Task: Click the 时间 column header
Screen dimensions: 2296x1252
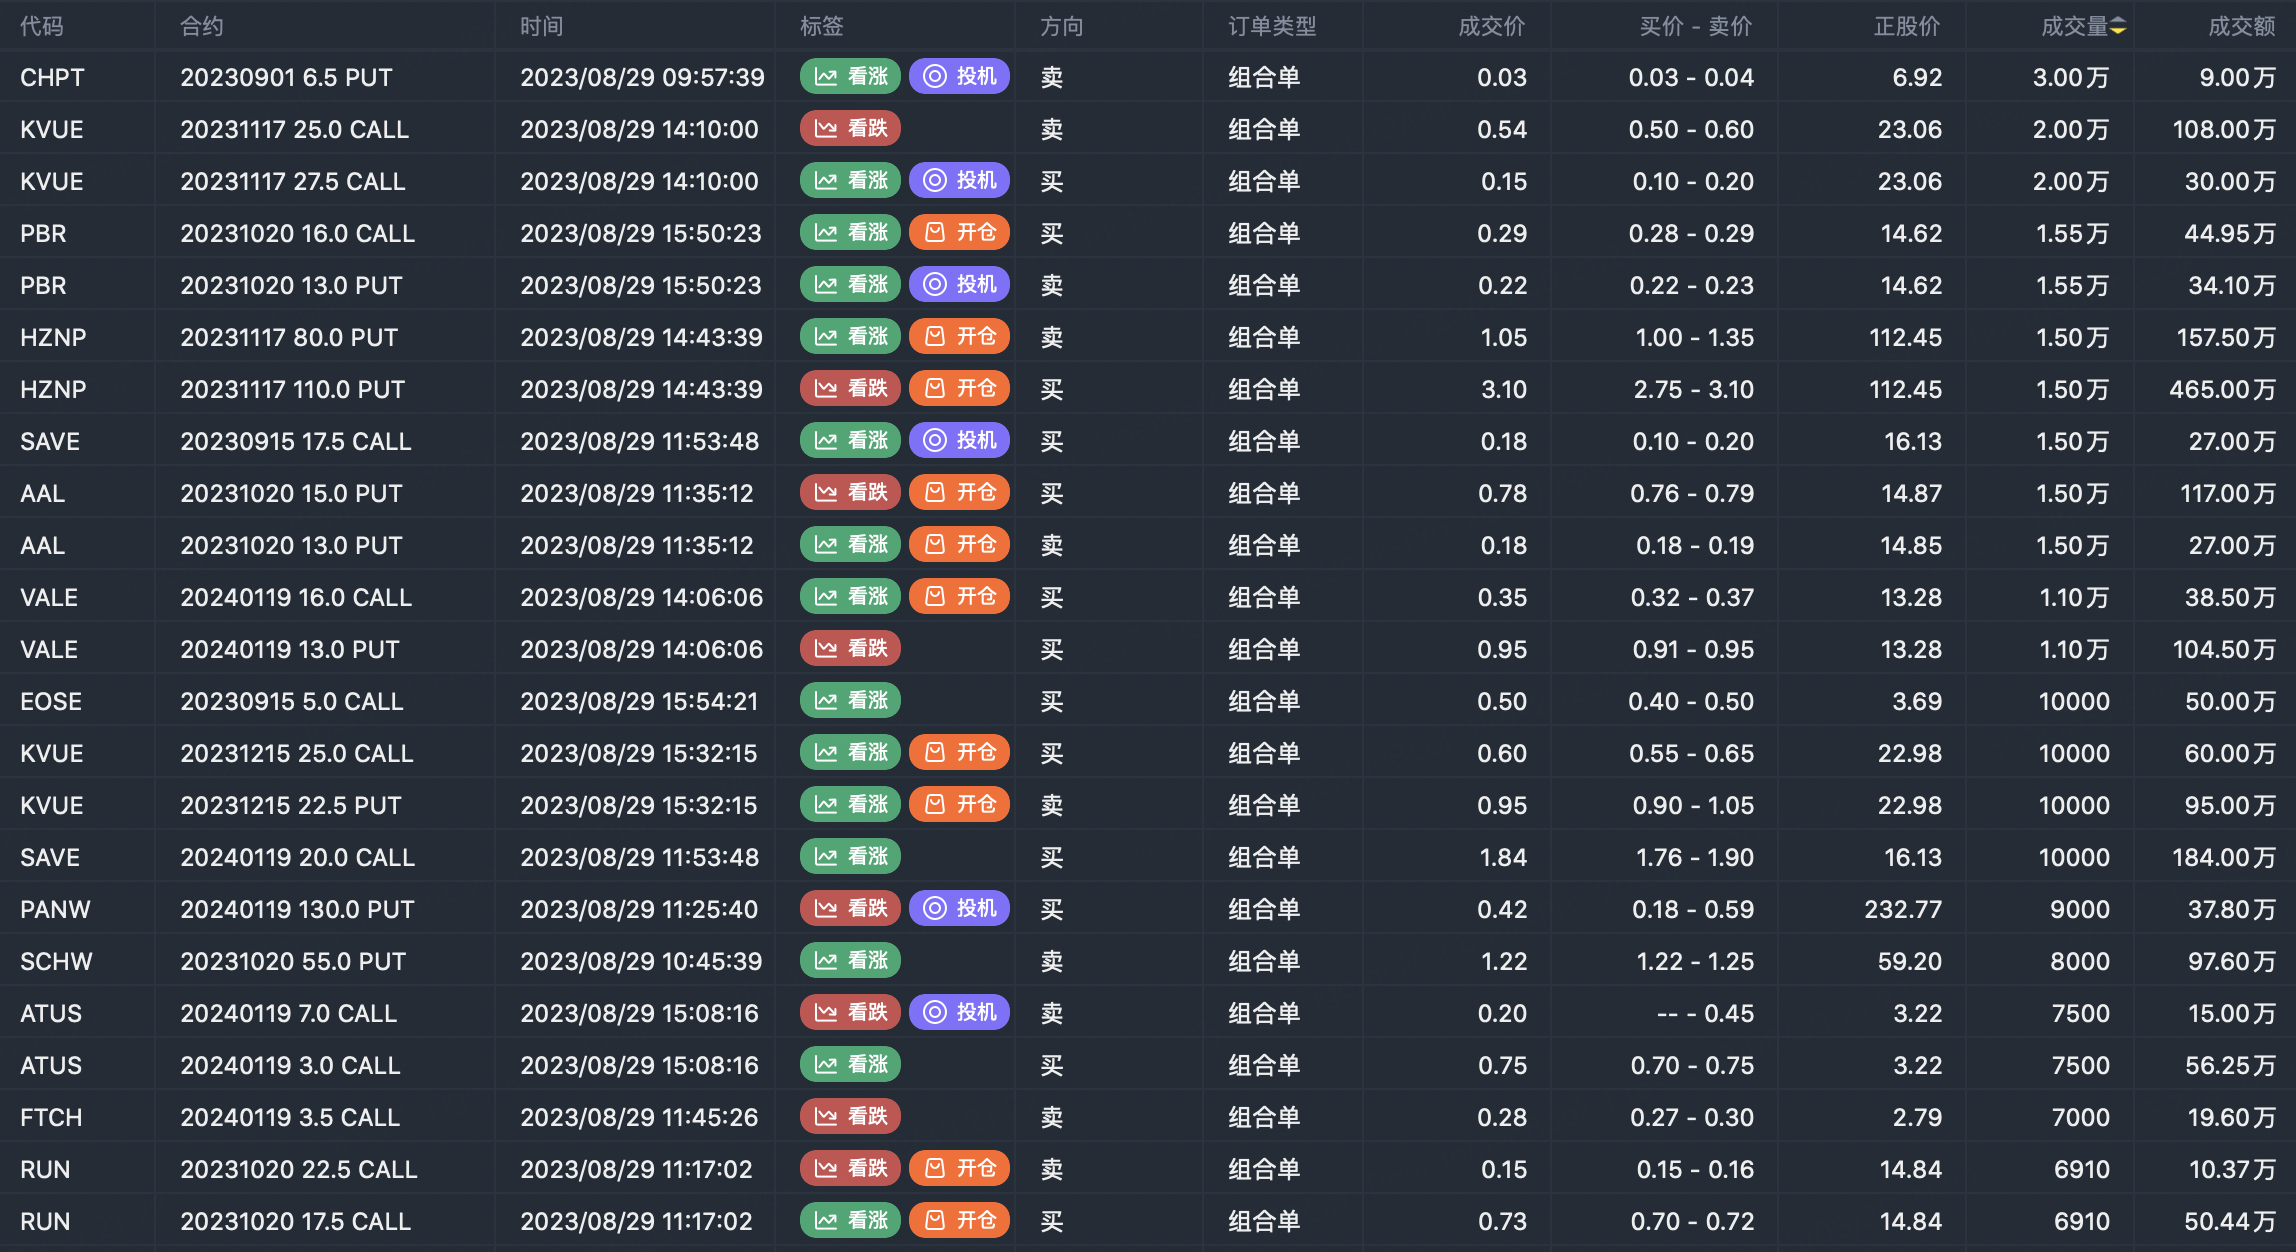Action: tap(541, 27)
